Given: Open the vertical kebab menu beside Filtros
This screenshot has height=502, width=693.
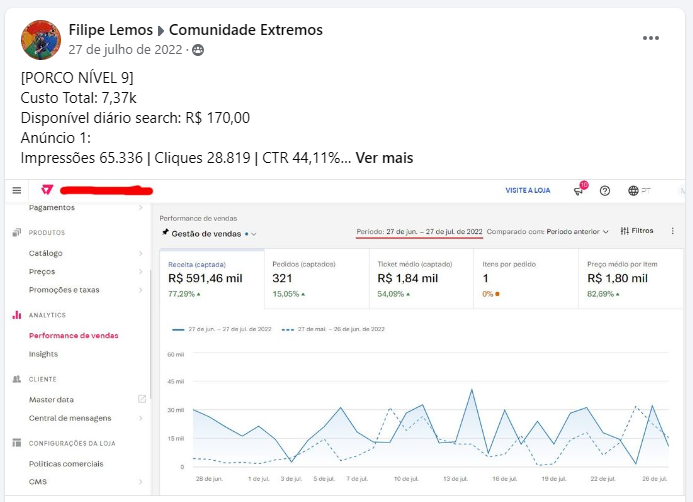Looking at the screenshot, I should 672,231.
